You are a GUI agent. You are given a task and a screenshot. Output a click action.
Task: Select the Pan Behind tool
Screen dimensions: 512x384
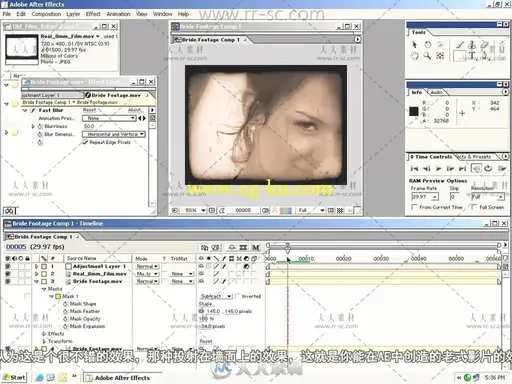440,56
